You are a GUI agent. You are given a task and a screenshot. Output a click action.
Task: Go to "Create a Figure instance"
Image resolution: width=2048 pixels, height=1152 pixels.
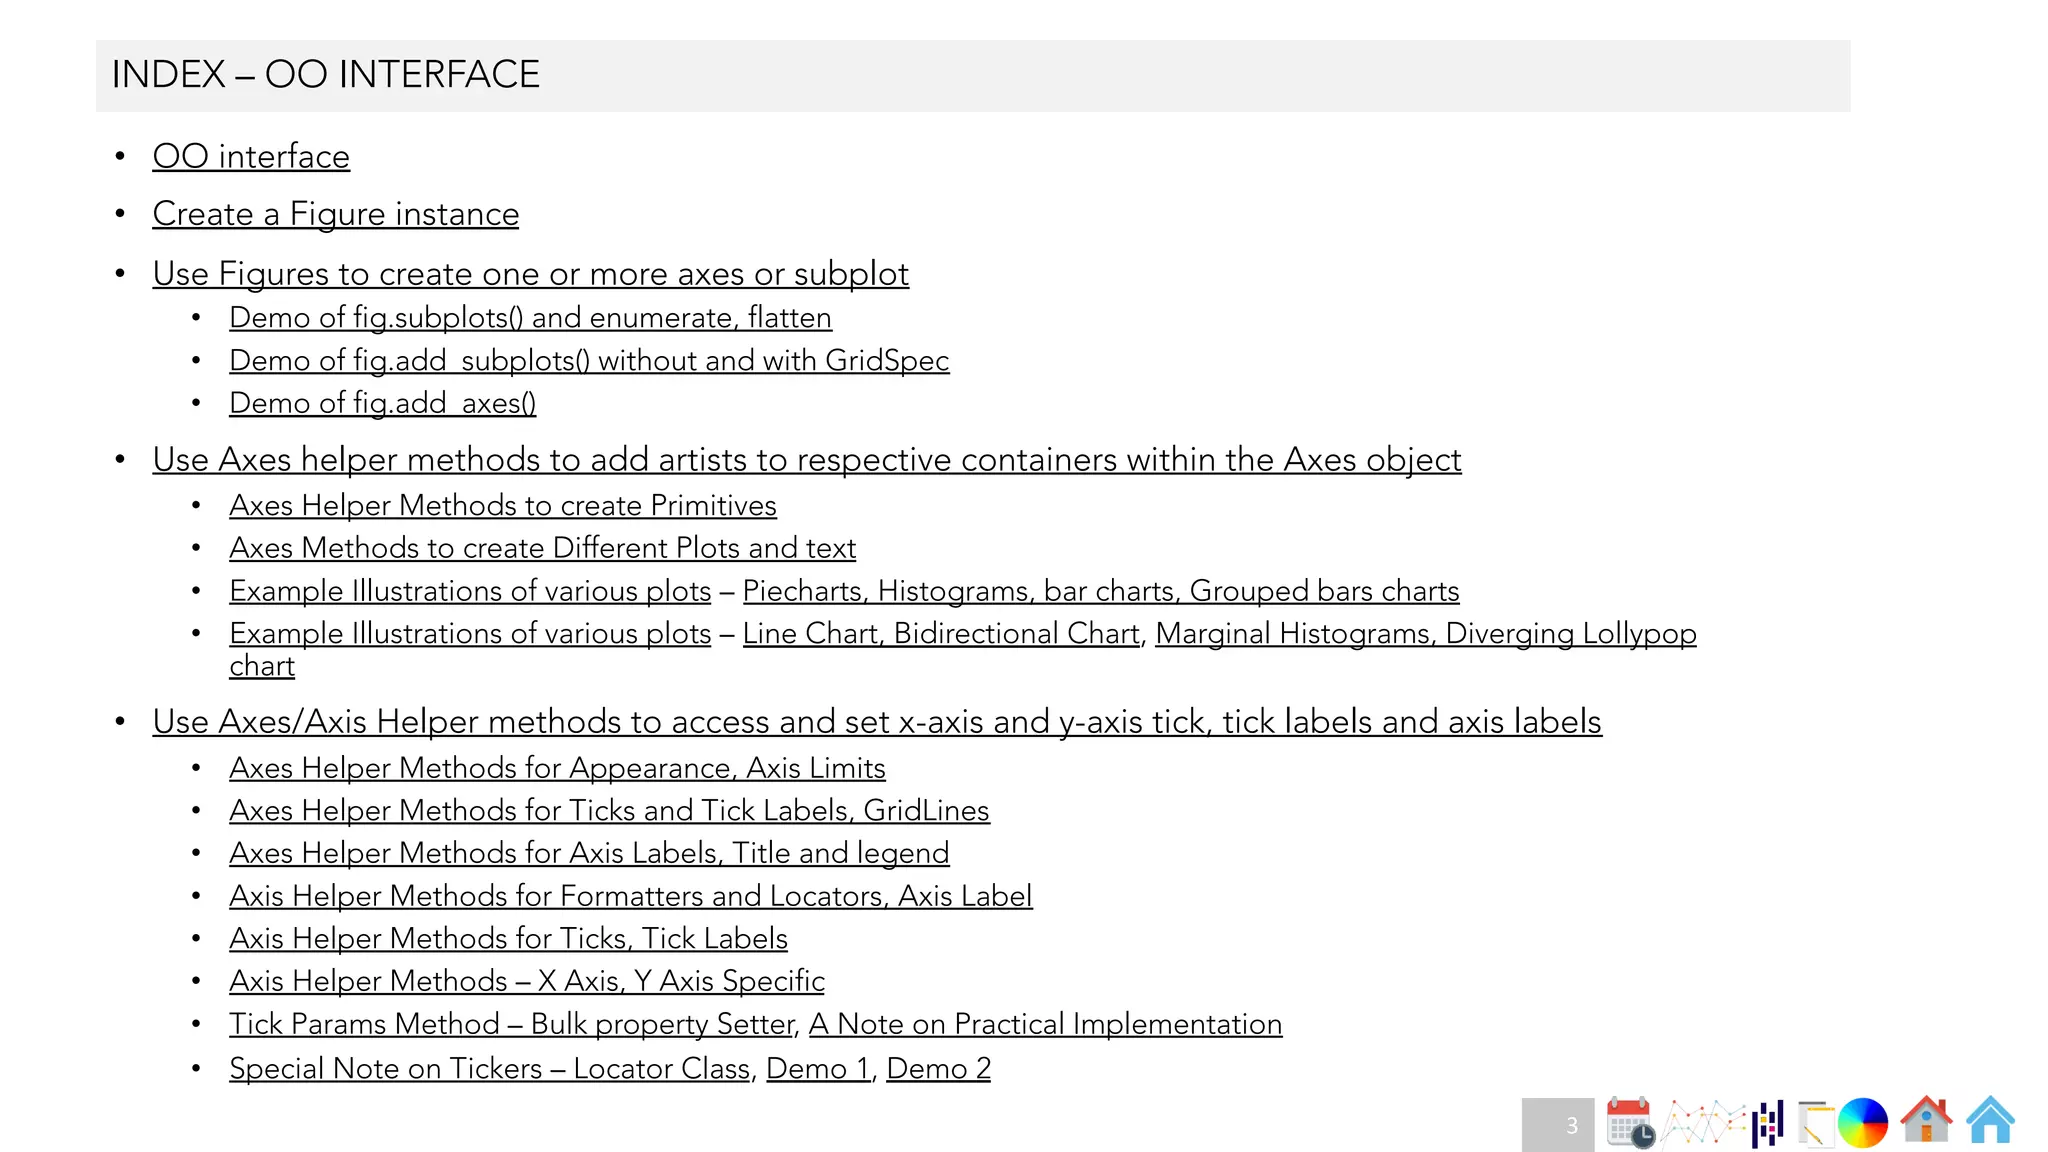pyautogui.click(x=335, y=214)
